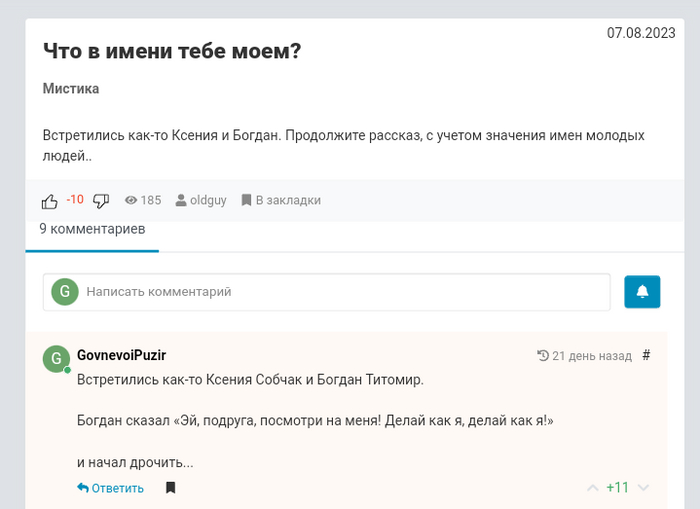This screenshot has width=700, height=509.
Task: Open GovnevoiPuzir's avatar
Action: pos(56,359)
